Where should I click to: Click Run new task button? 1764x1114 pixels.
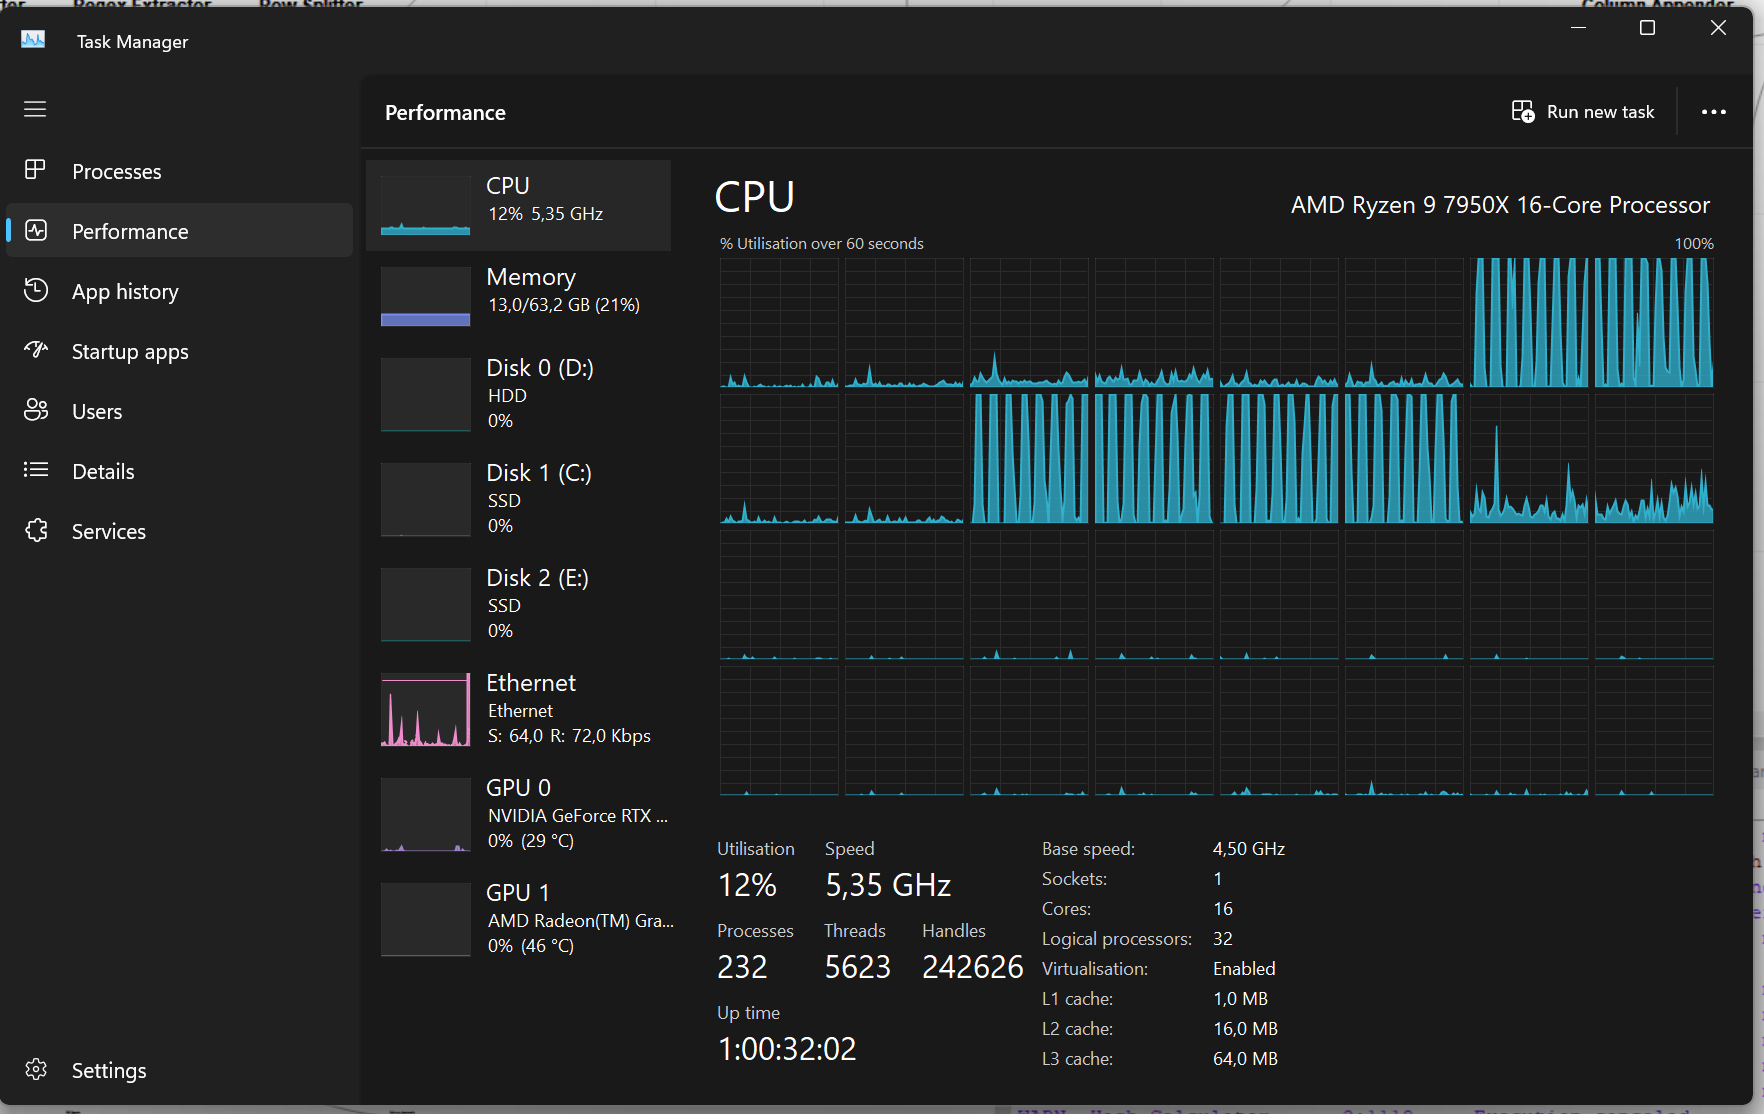click(x=1583, y=112)
